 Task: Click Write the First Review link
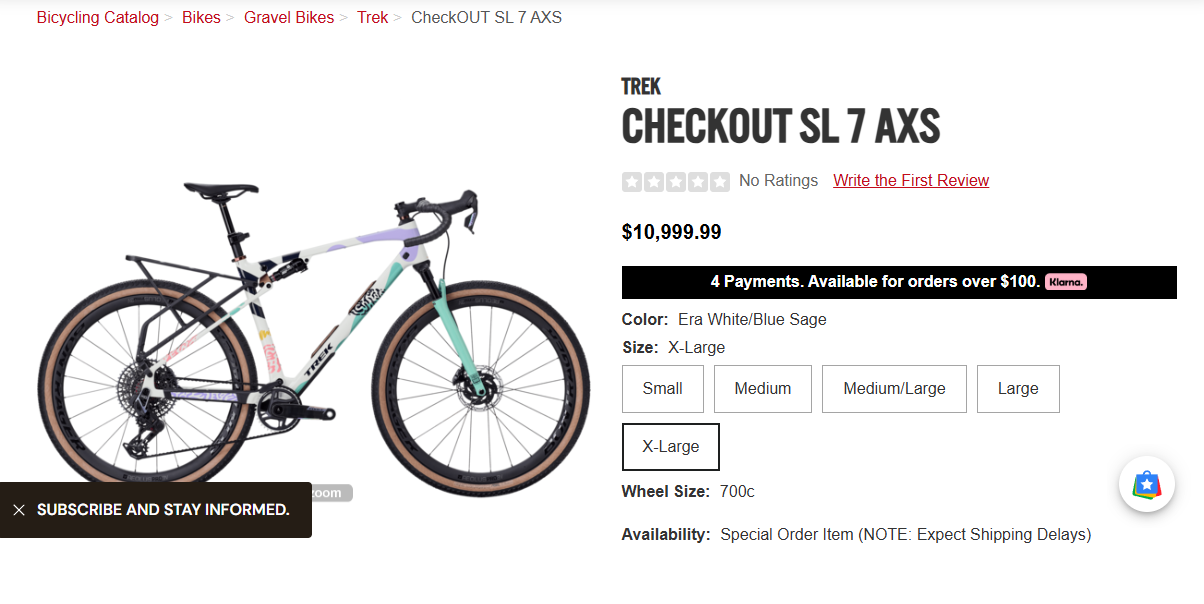(x=911, y=181)
